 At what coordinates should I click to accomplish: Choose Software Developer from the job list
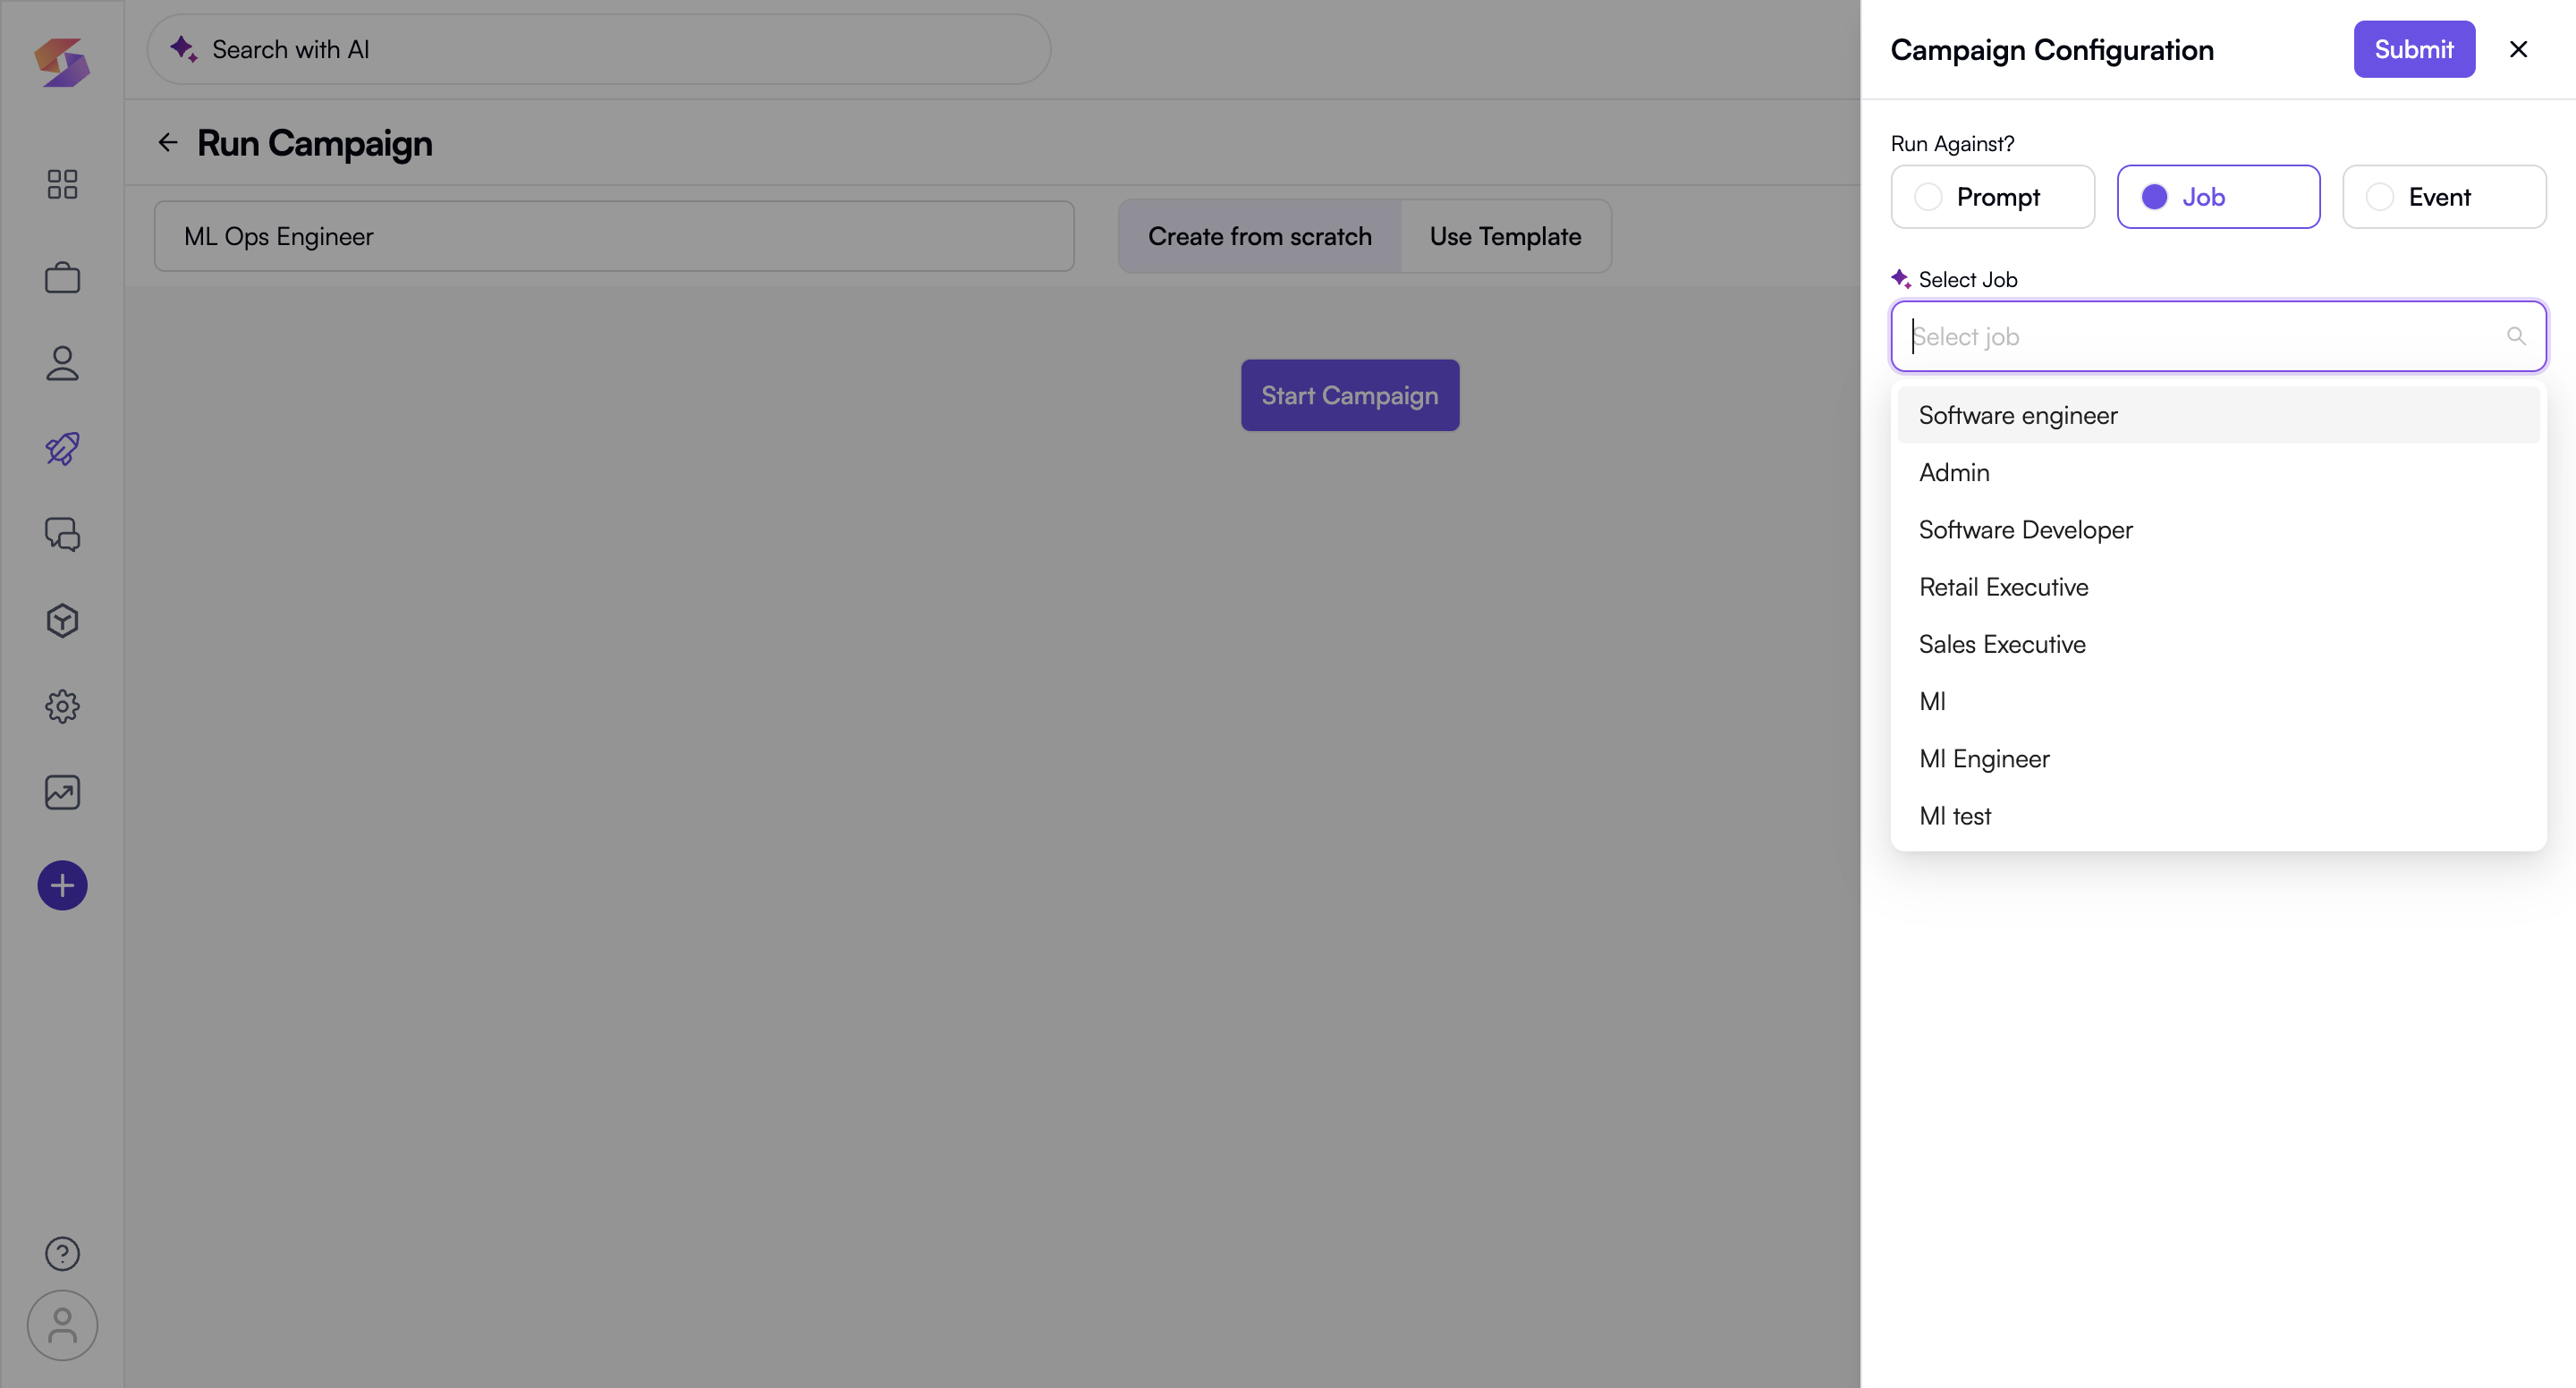(2218, 529)
